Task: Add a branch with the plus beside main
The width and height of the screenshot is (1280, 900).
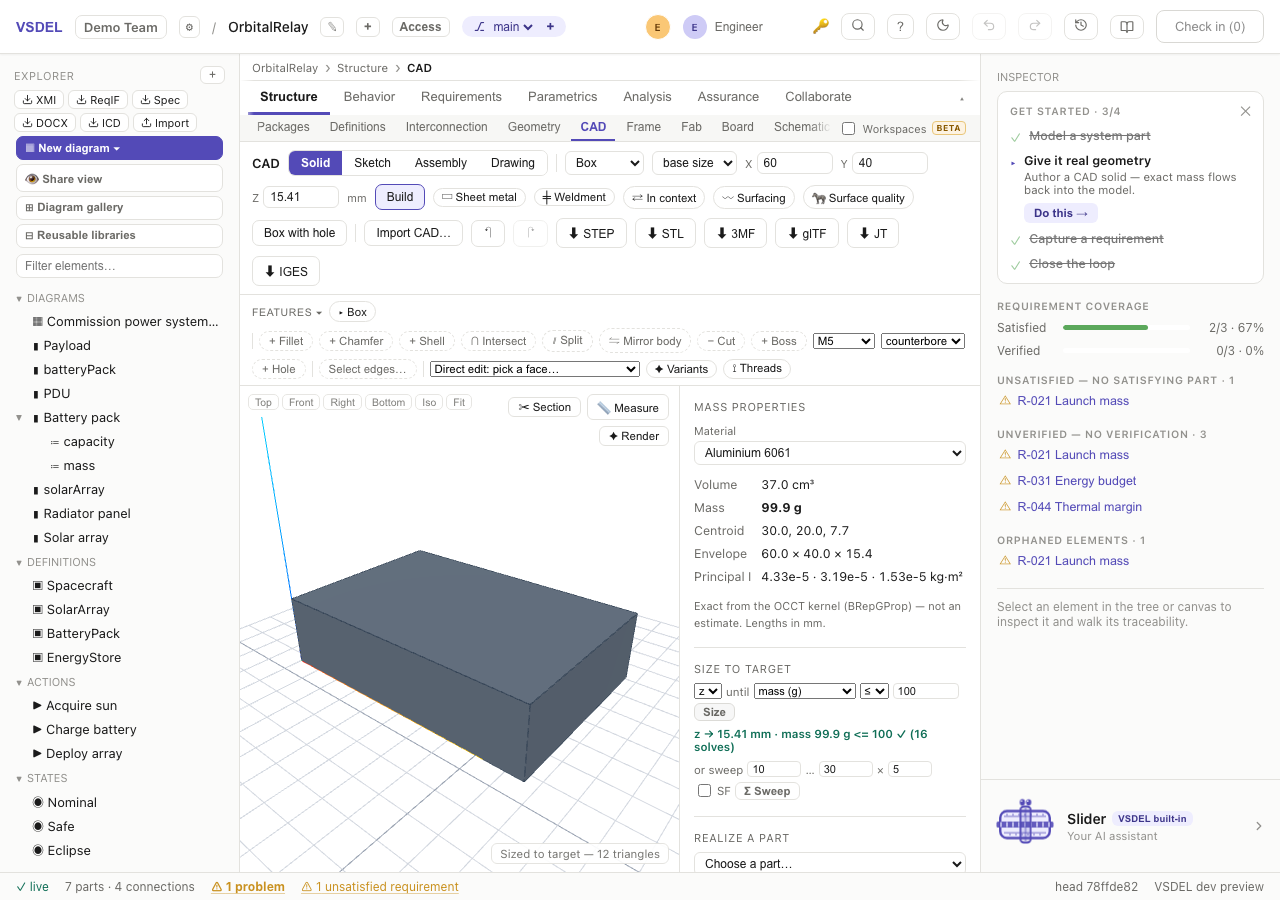Action: [x=550, y=27]
